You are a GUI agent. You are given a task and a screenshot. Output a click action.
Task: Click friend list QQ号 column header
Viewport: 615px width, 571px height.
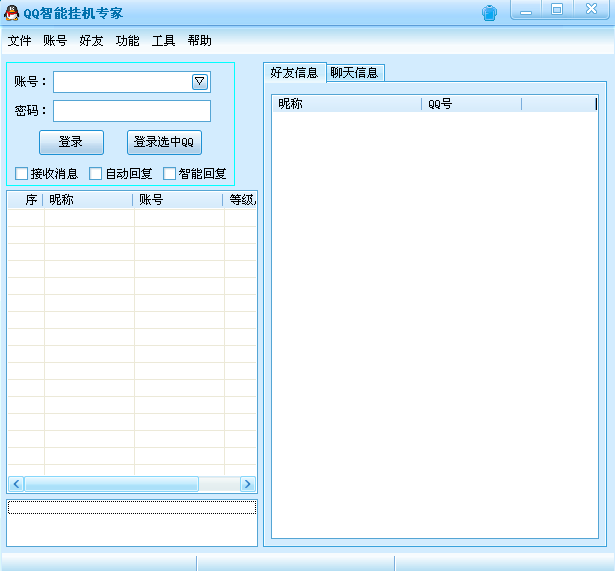click(471, 104)
